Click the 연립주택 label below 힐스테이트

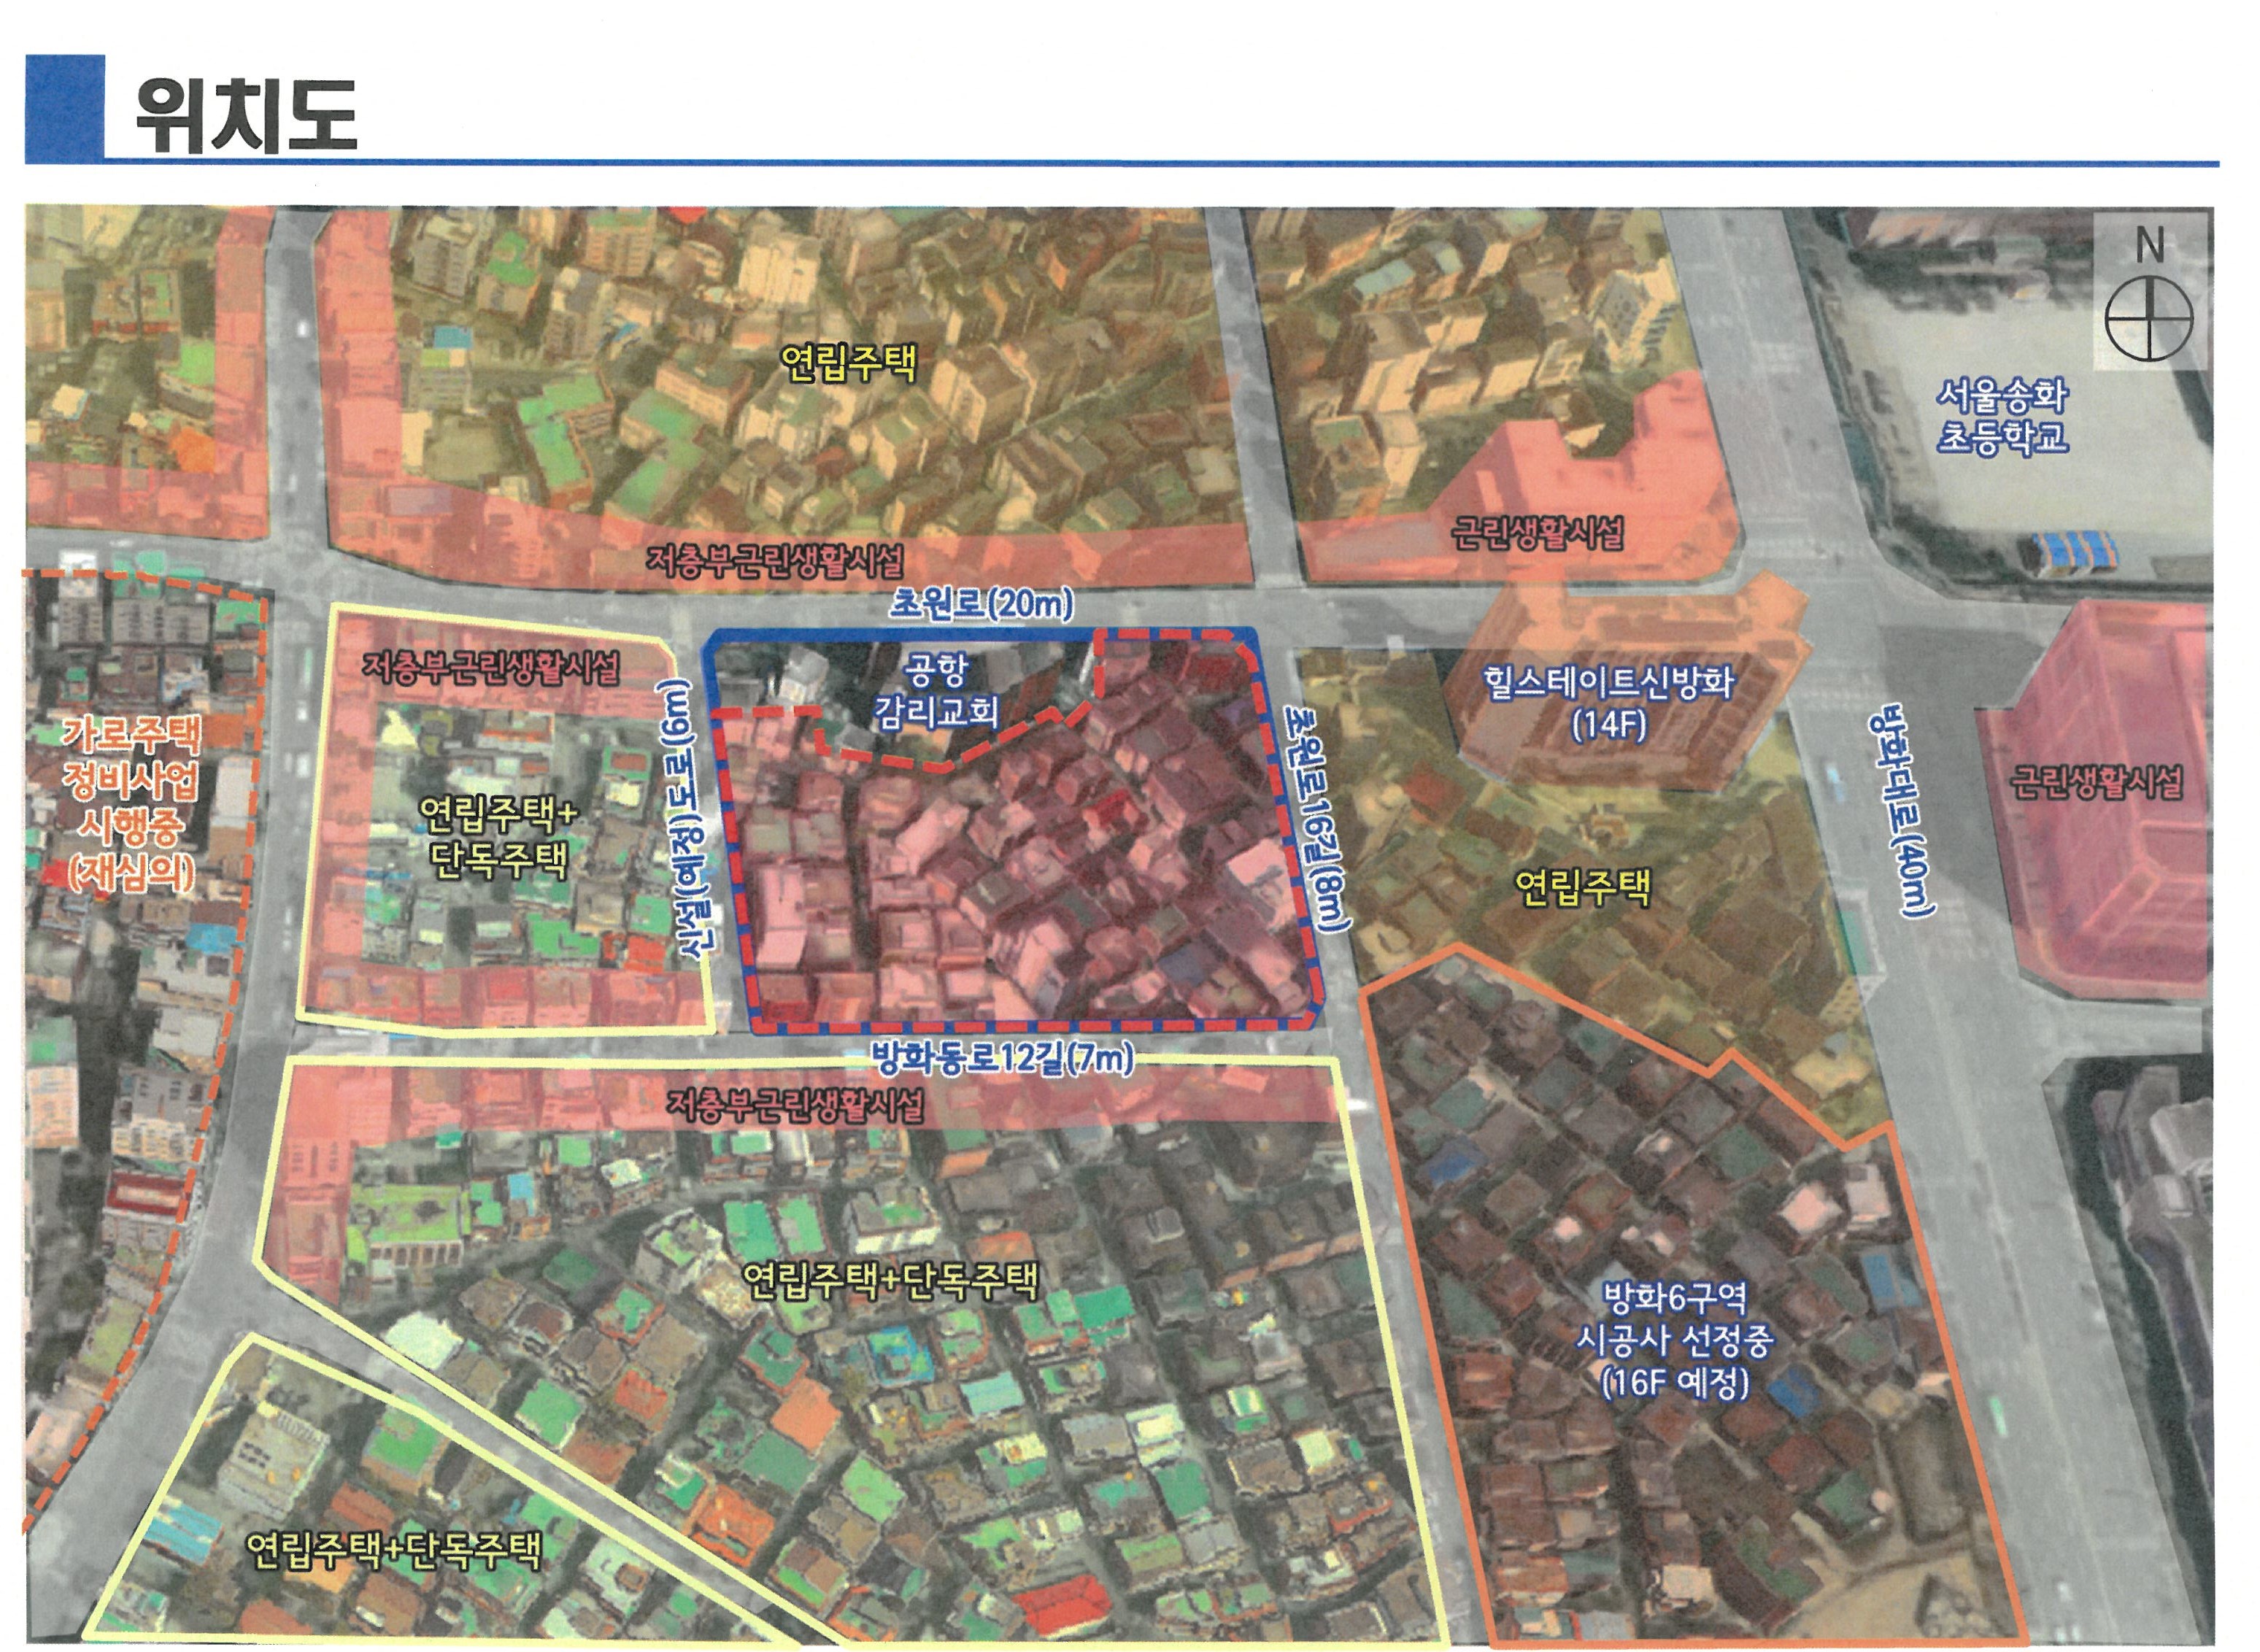(1582, 887)
